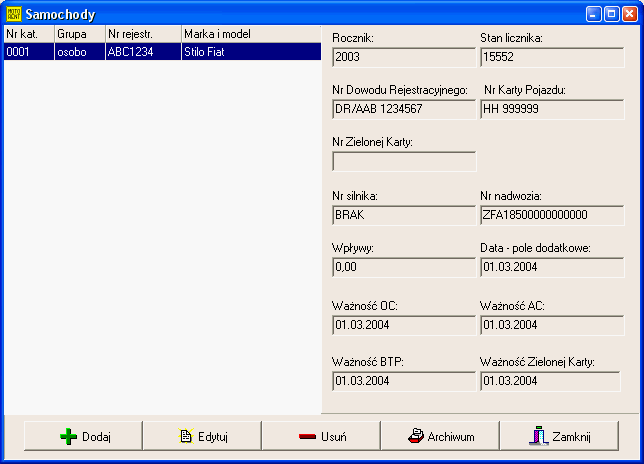Click the printer icon on Archiwum
This screenshot has height=464, width=644.
point(415,437)
